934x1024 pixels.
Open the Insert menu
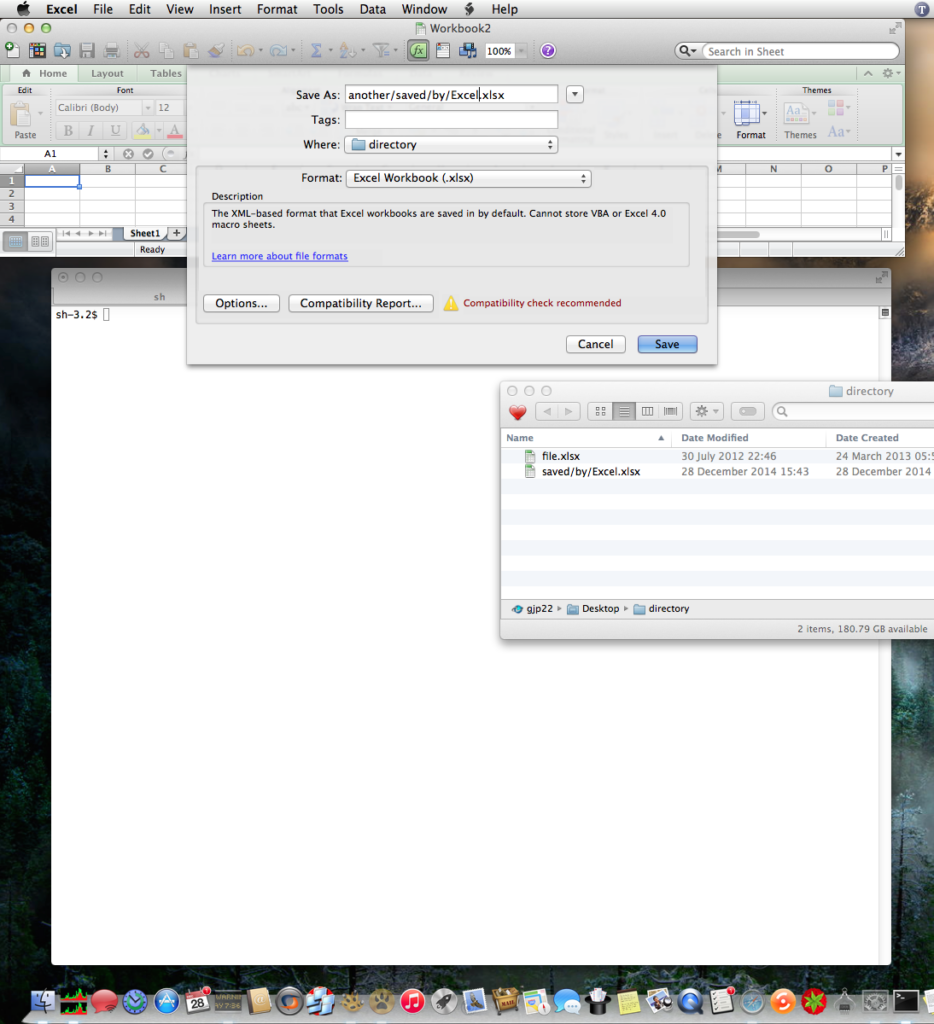(225, 9)
